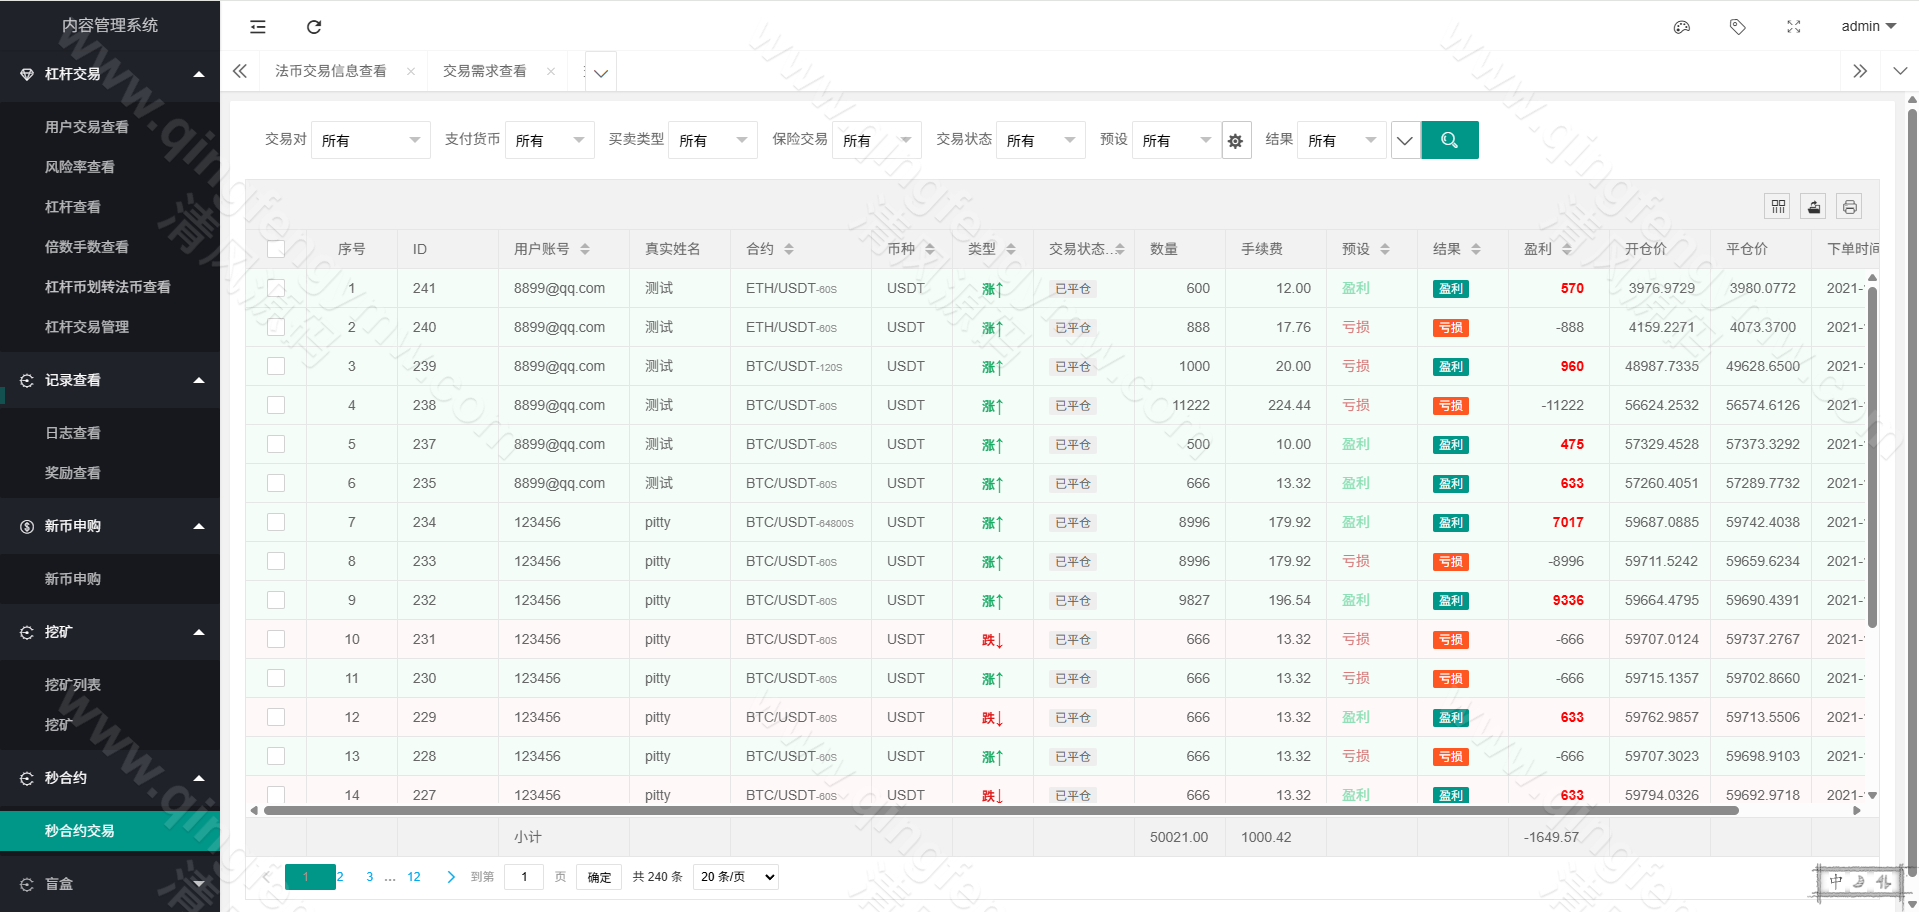Click the 新币申购 coin menu icon
The width and height of the screenshot is (1919, 912).
pos(27,526)
